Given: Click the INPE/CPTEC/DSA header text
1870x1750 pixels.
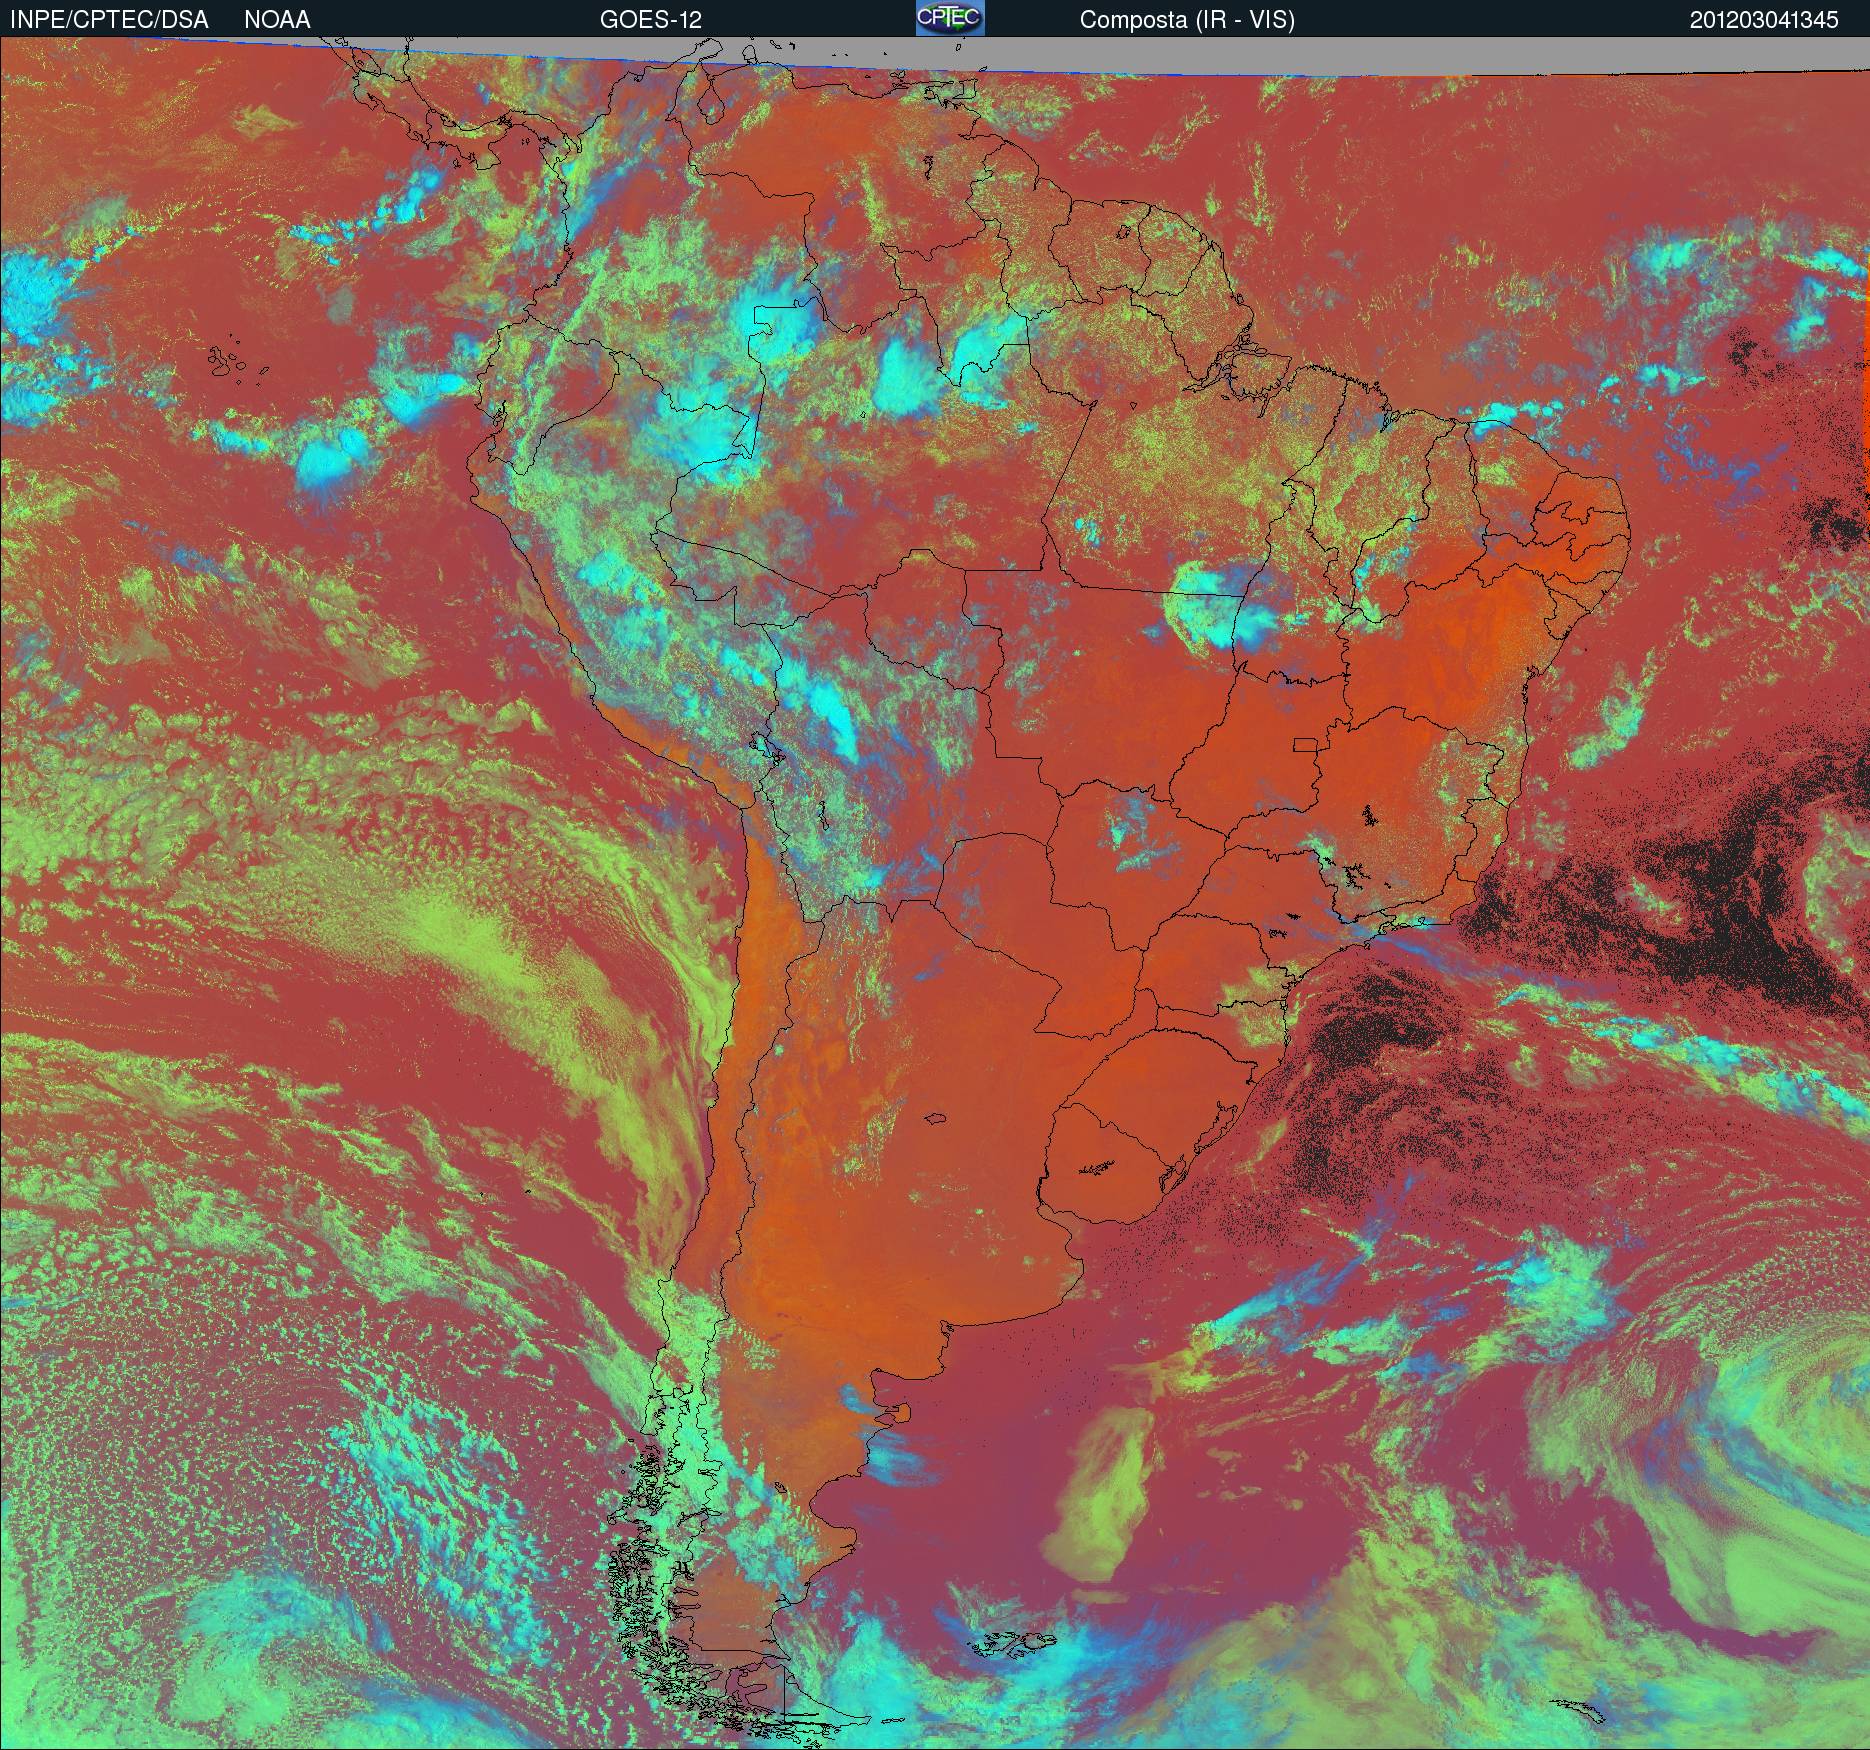Looking at the screenshot, I should click(x=109, y=20).
